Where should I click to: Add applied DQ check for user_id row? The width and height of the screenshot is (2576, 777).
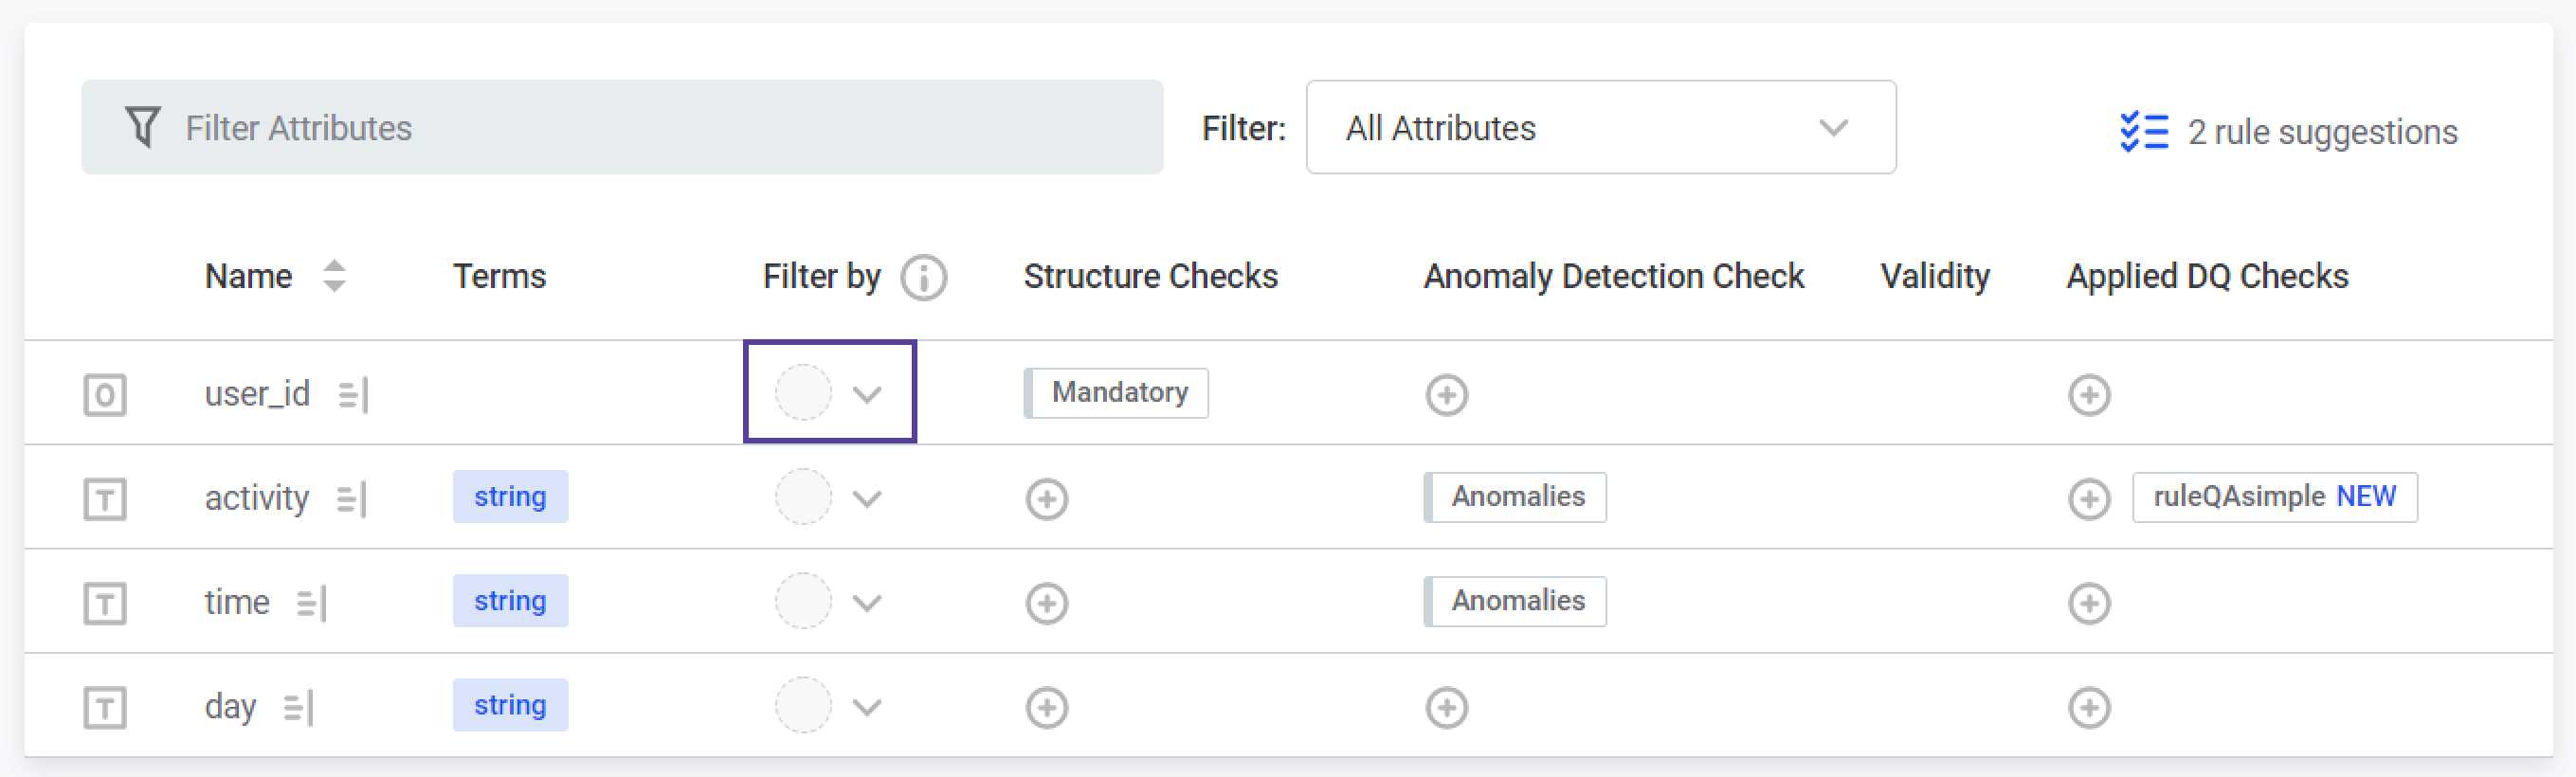pyautogui.click(x=2088, y=394)
